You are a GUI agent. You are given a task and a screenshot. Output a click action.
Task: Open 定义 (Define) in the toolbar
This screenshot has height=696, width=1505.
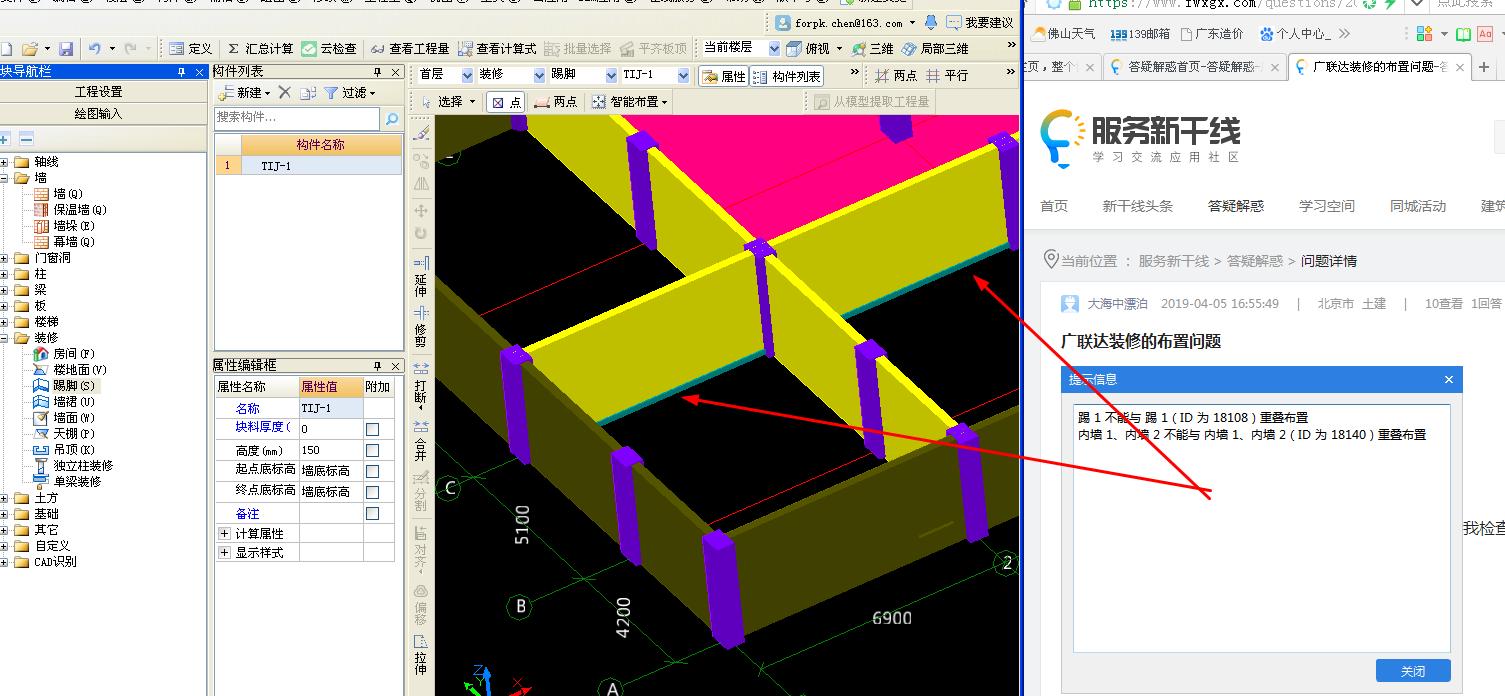(x=190, y=48)
